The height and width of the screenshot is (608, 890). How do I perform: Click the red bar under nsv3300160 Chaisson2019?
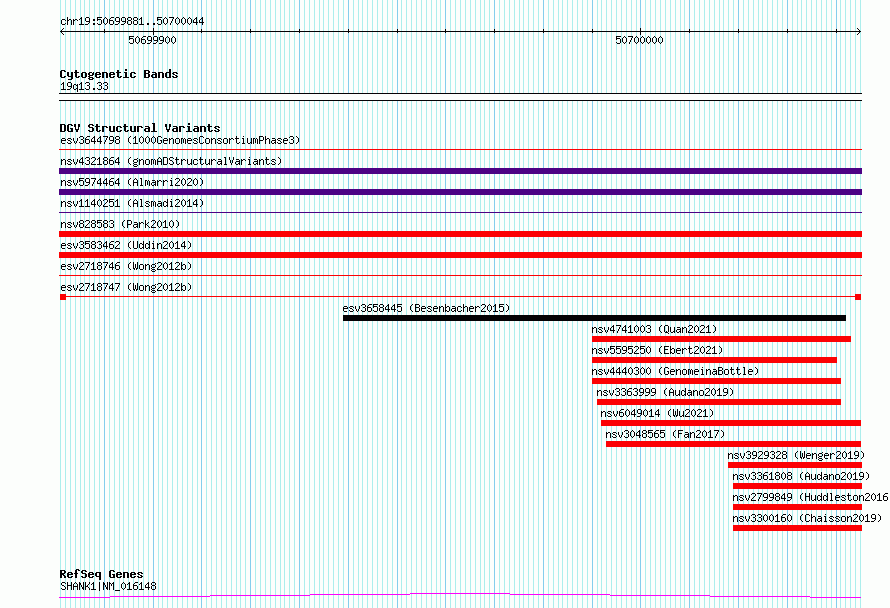click(x=797, y=528)
